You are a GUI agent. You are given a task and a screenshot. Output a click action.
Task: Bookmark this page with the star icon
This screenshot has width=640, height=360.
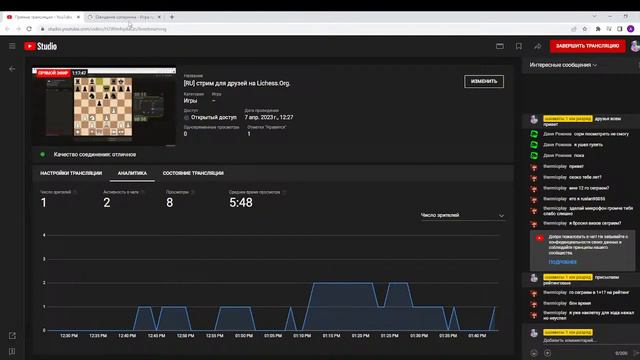point(584,29)
